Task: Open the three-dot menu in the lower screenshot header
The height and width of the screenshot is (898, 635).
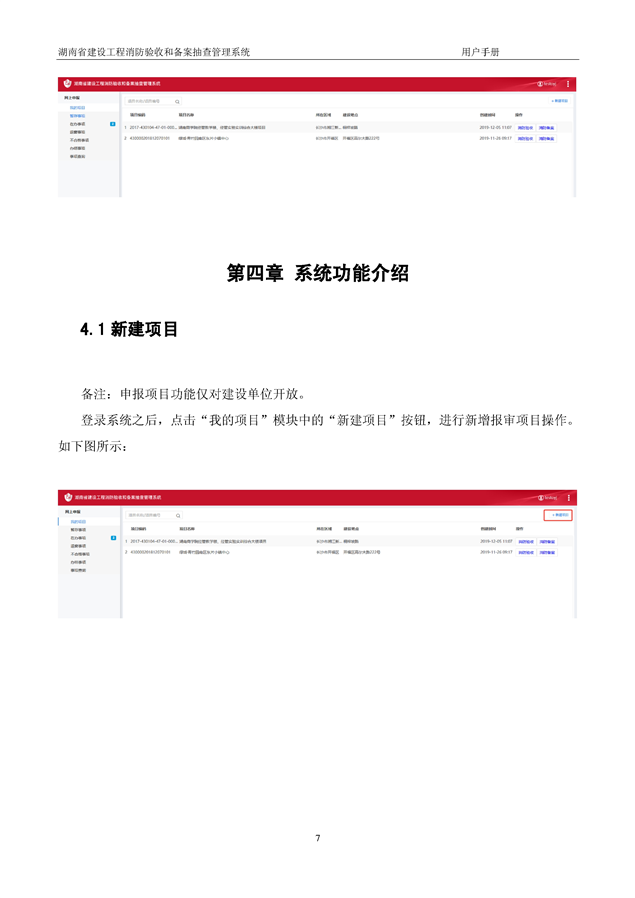Action: point(568,496)
